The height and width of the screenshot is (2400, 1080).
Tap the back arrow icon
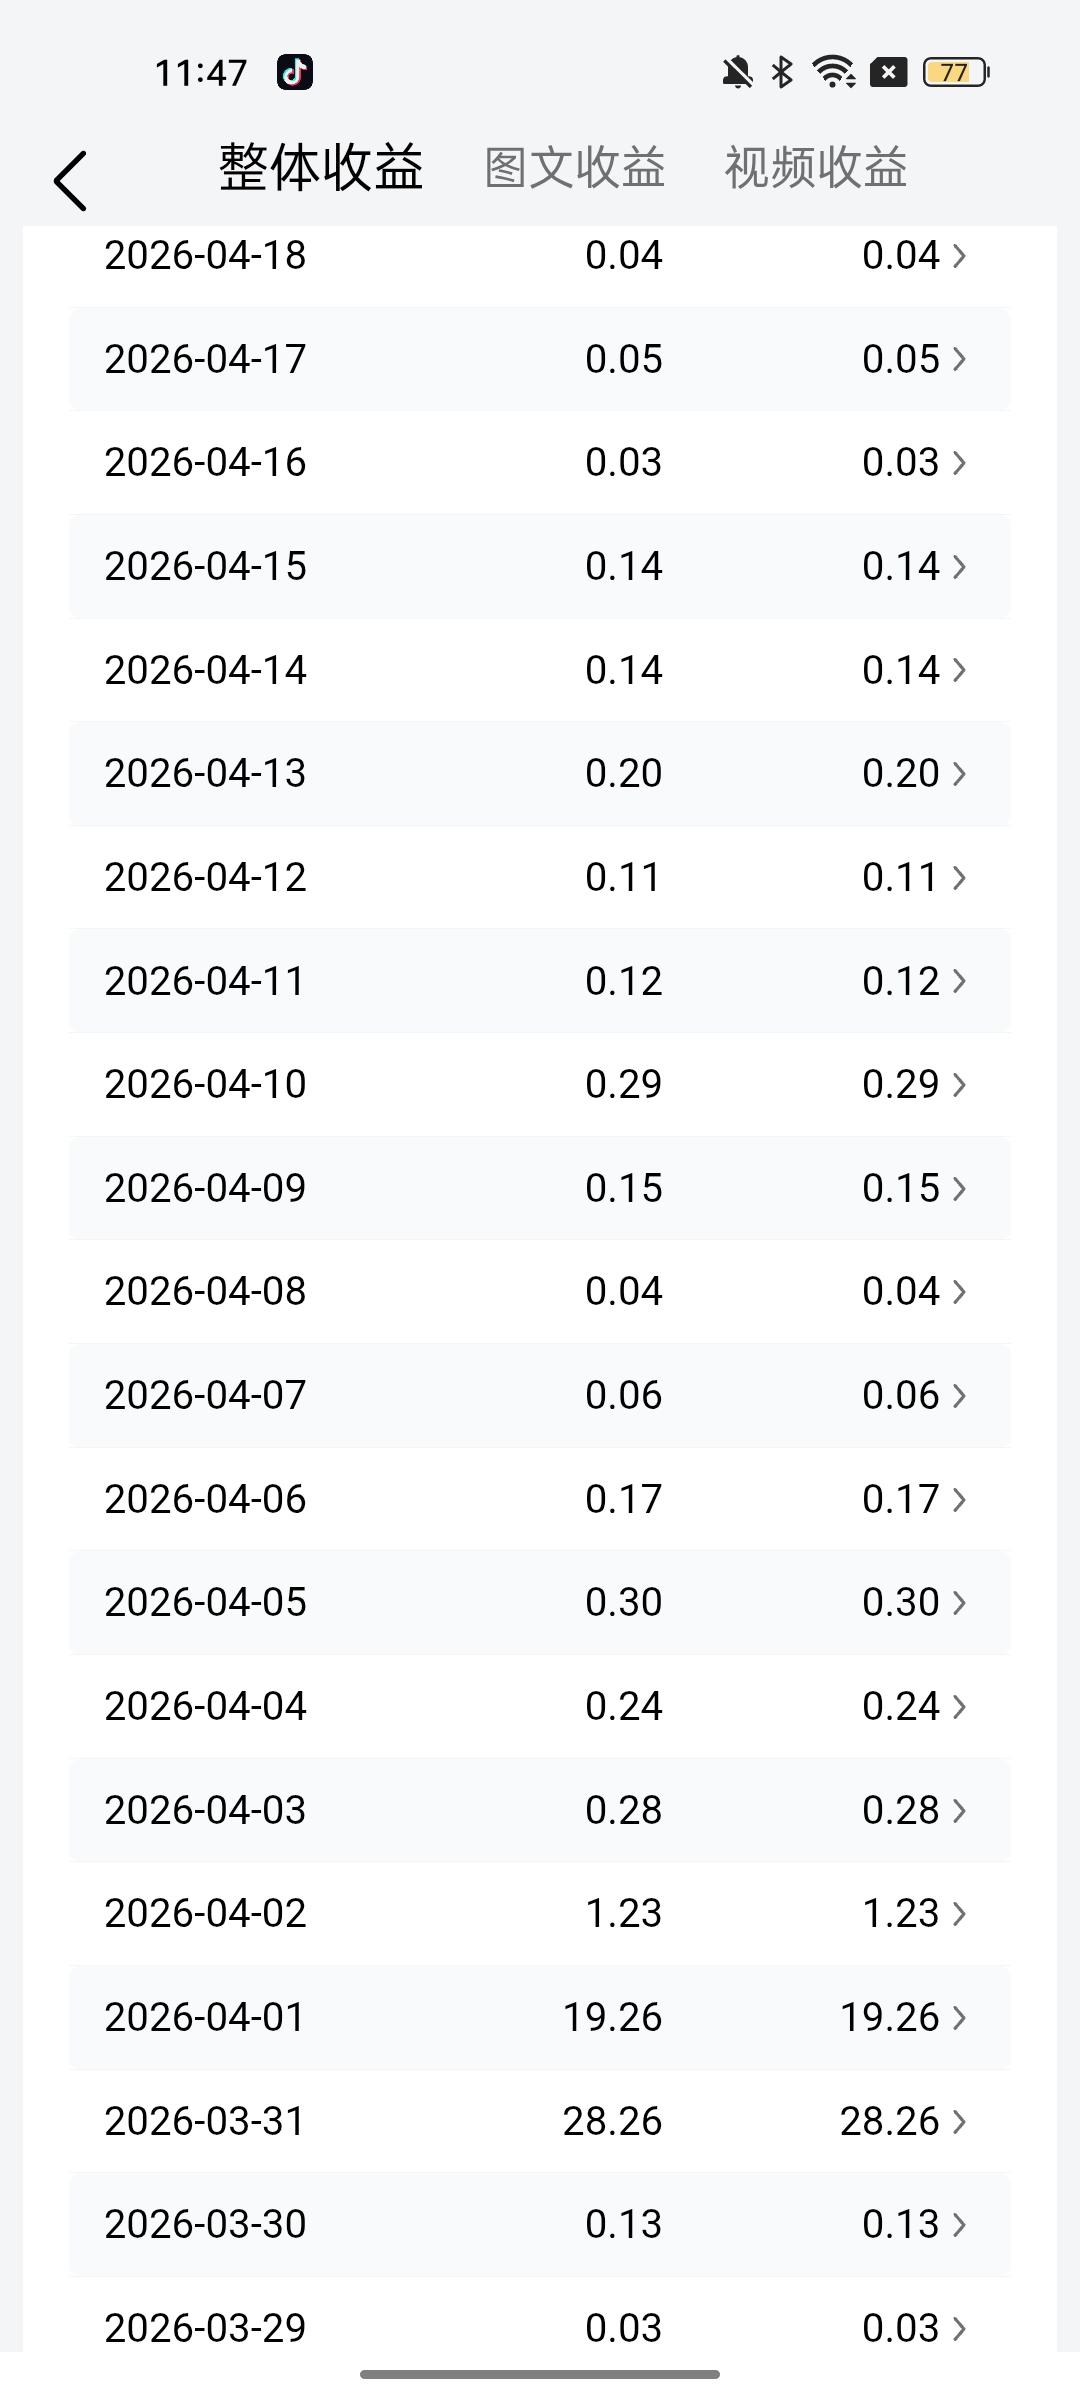point(70,181)
